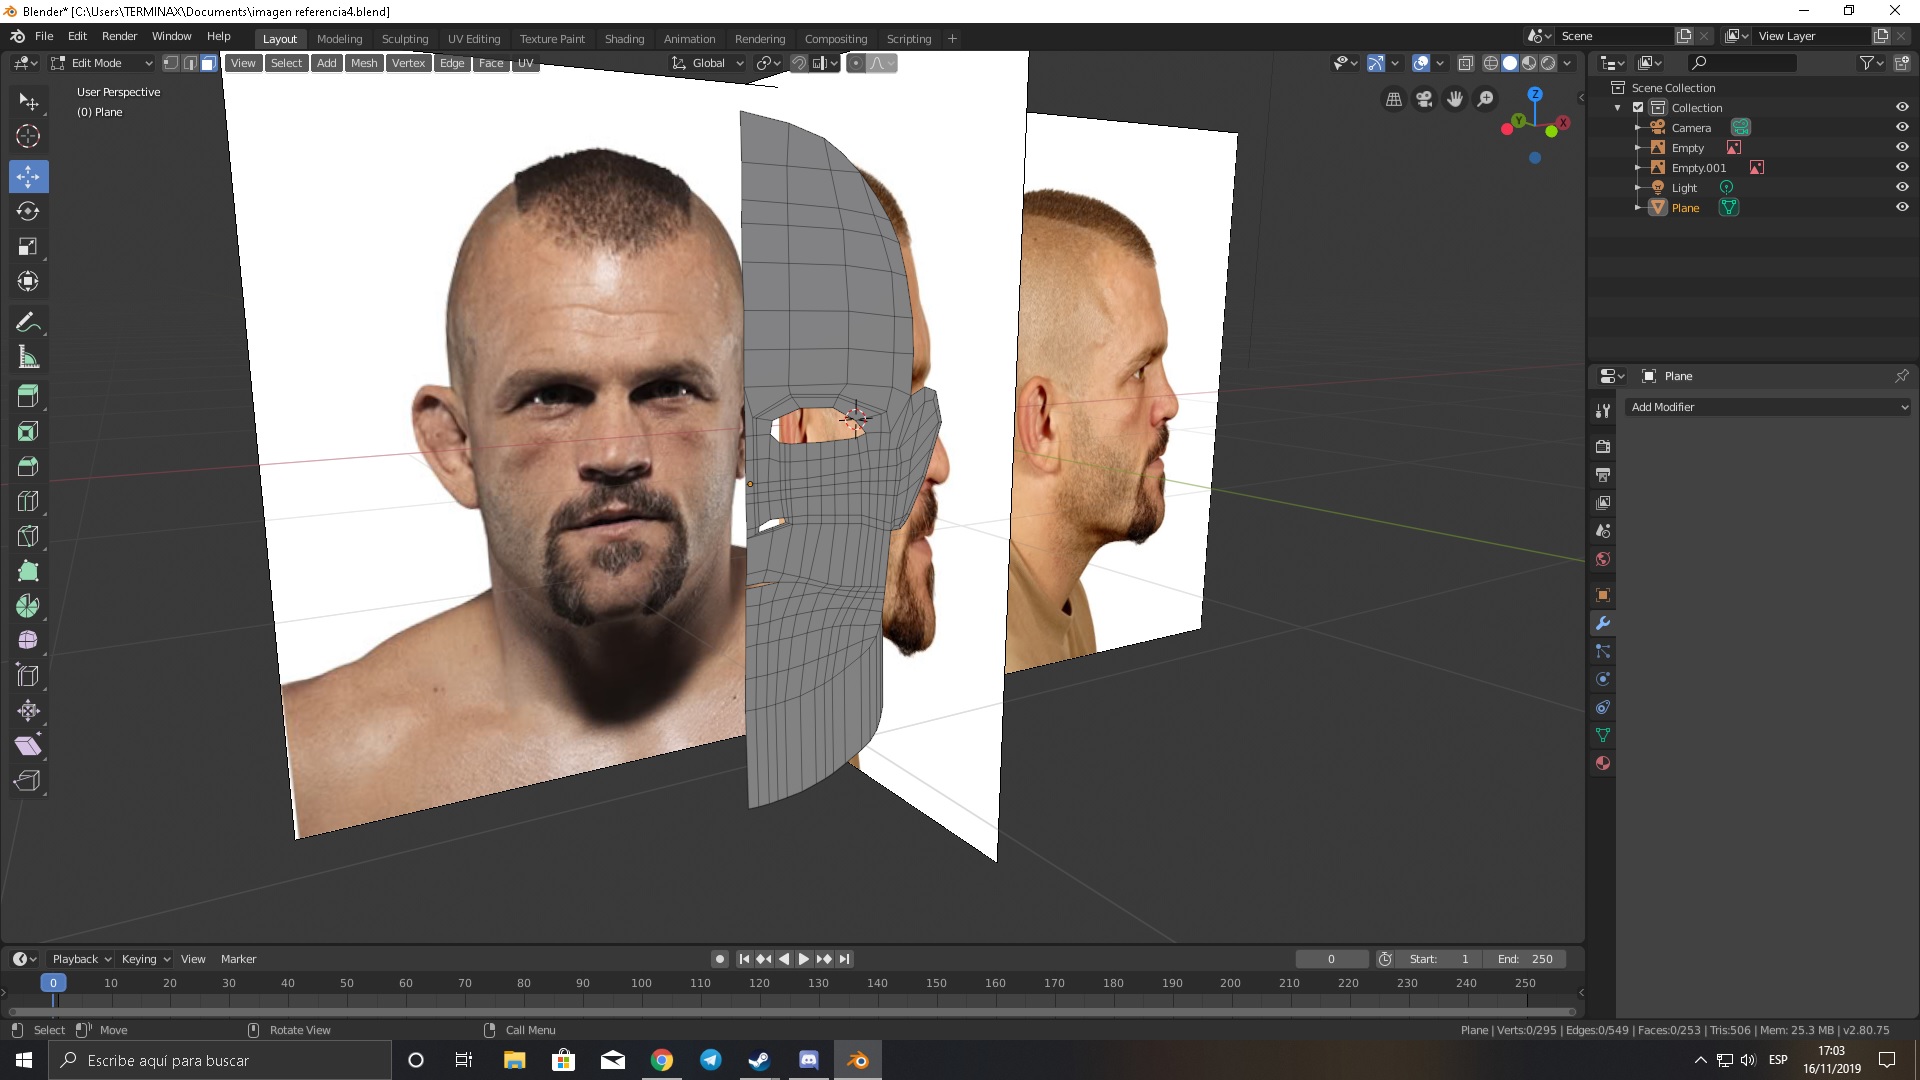
Task: Click the zoom view magnifier icon
Action: click(1486, 99)
